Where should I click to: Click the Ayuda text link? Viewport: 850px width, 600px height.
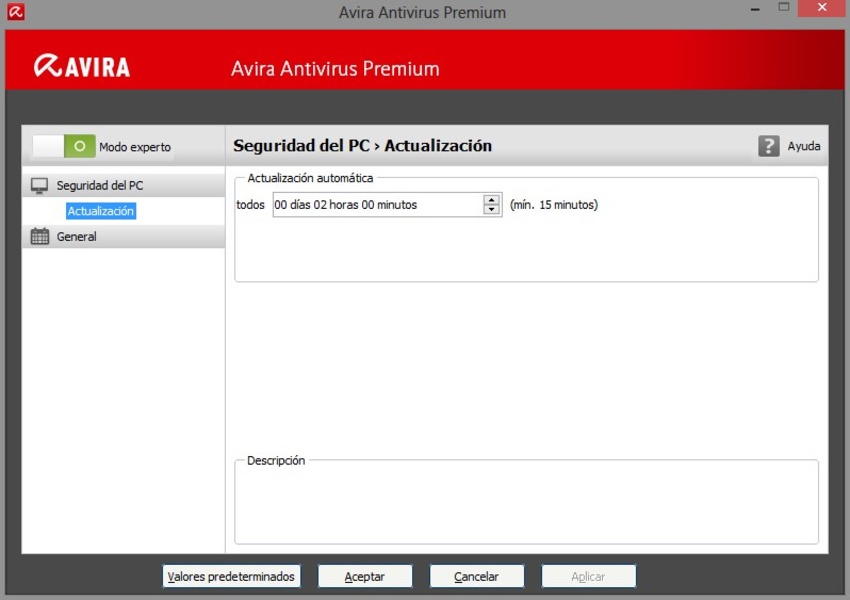point(803,146)
